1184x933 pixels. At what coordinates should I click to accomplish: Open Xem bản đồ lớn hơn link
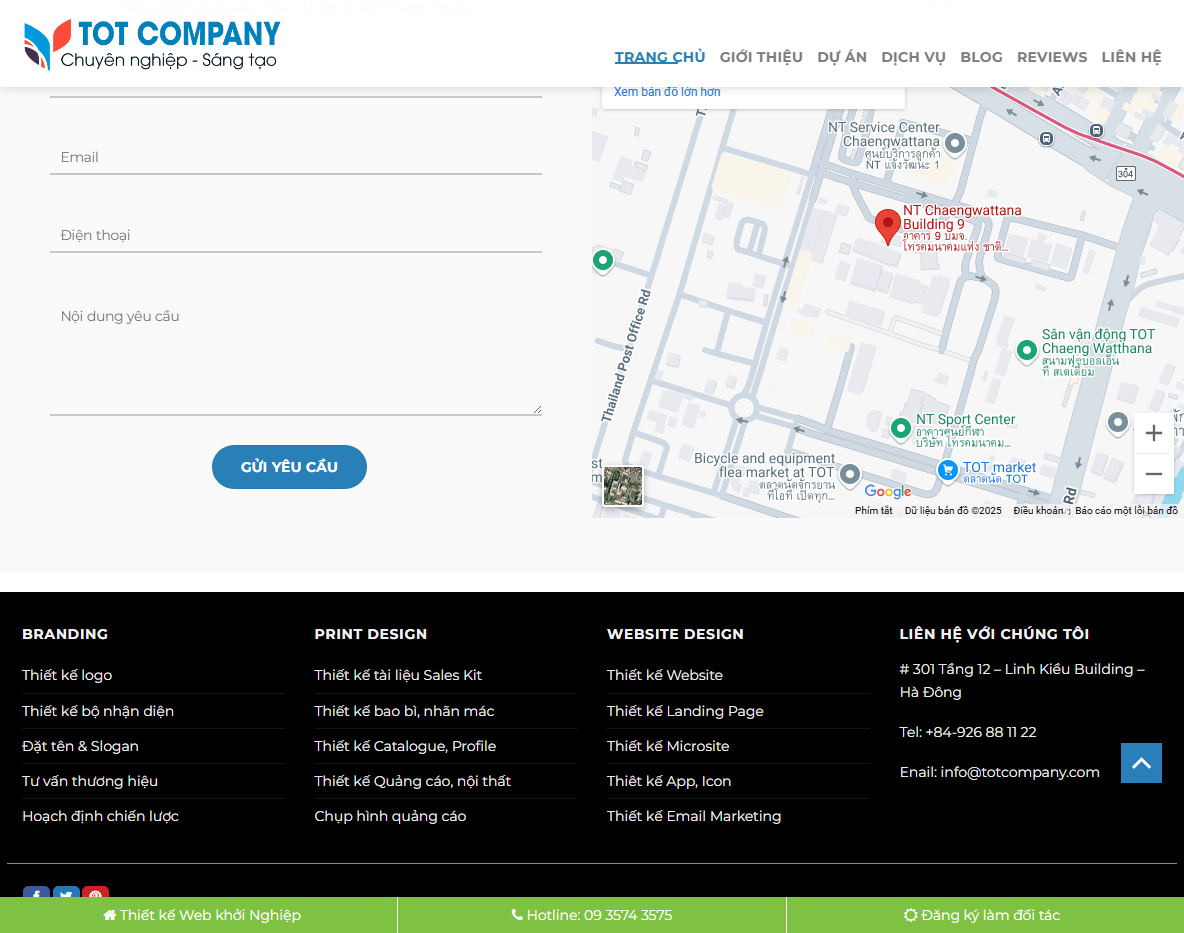click(668, 91)
